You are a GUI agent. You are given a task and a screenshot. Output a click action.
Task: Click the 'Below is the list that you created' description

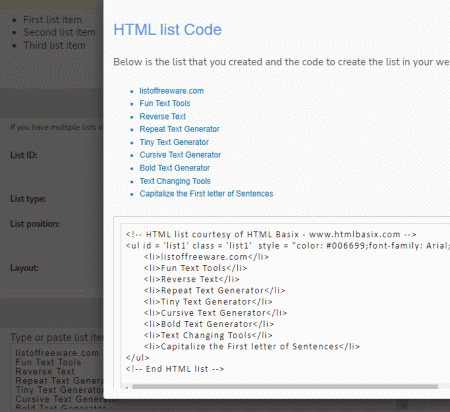(x=282, y=62)
